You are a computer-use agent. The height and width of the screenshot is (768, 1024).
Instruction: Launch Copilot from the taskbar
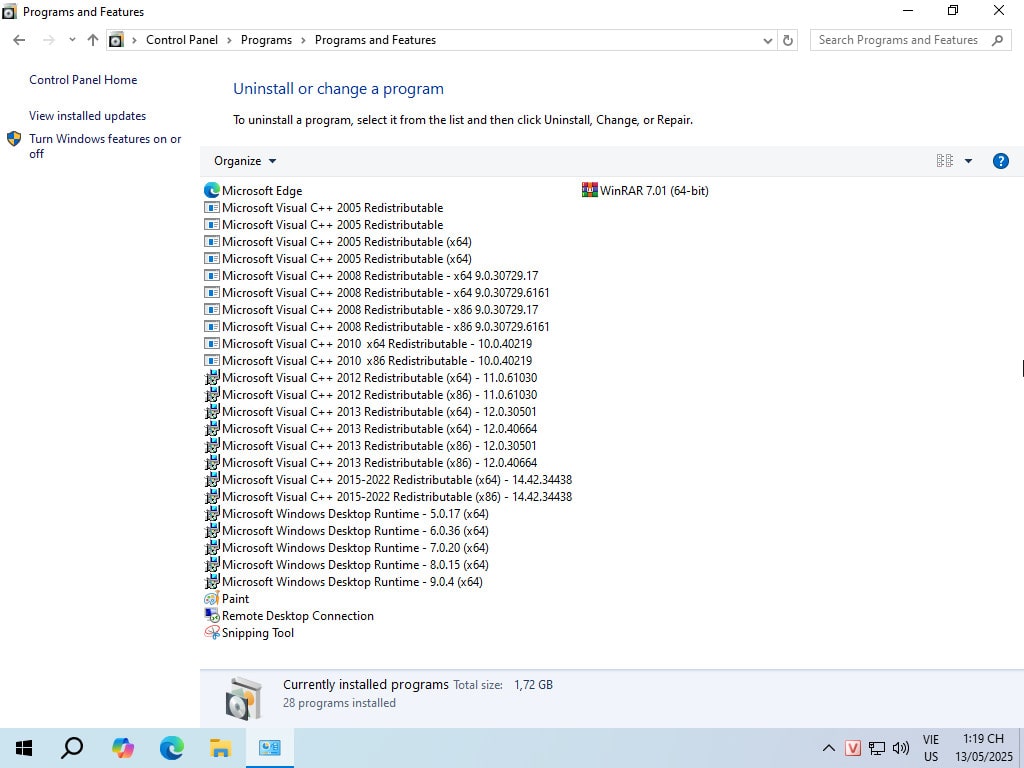pyautogui.click(x=122, y=748)
